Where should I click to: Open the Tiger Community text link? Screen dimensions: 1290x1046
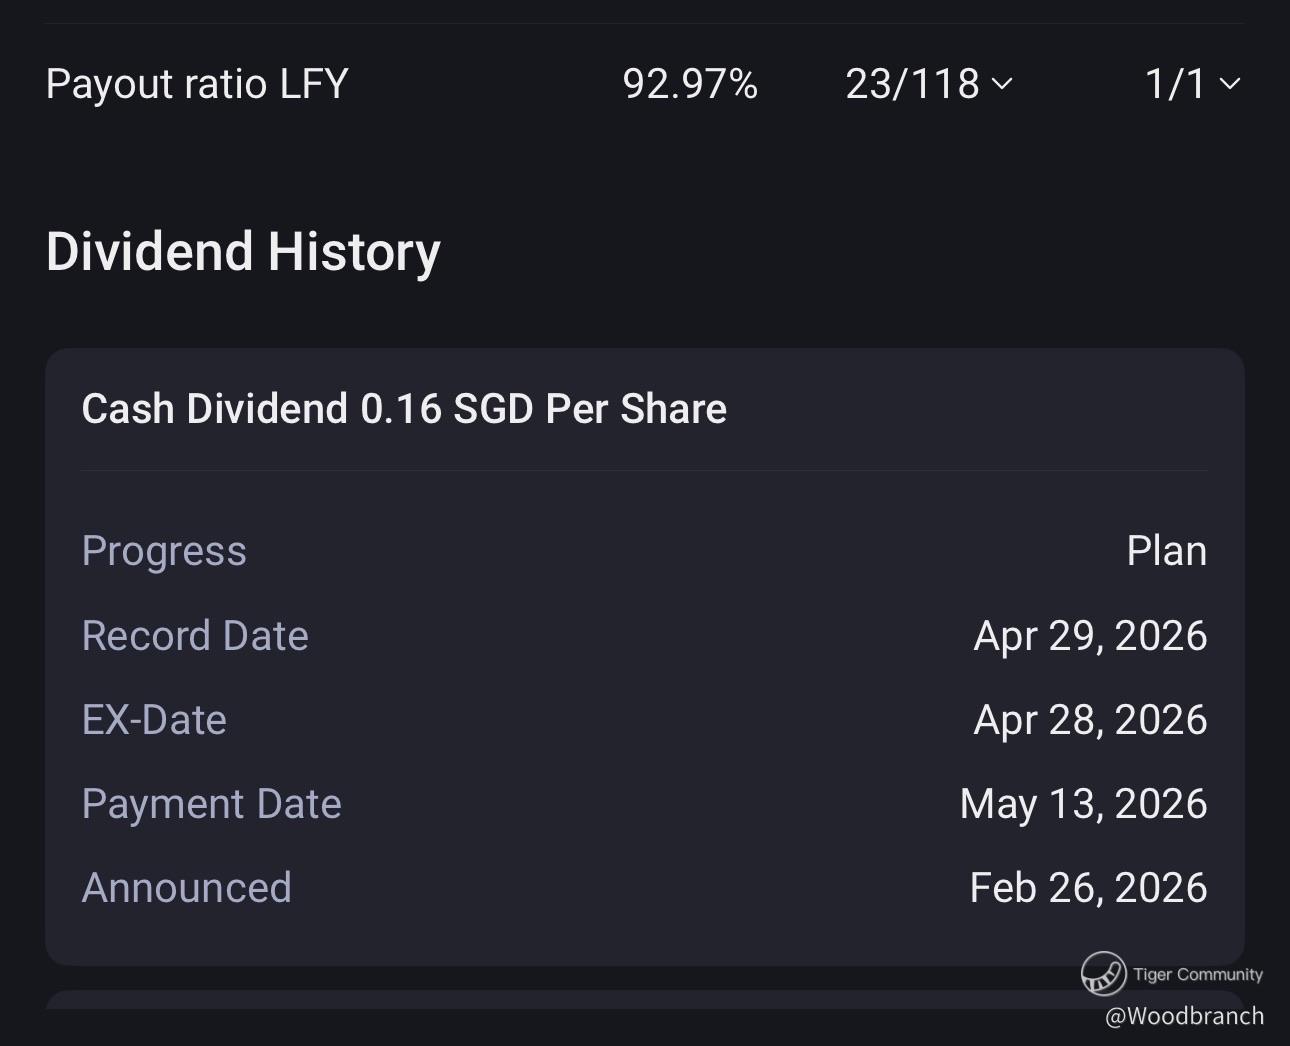coord(1197,974)
